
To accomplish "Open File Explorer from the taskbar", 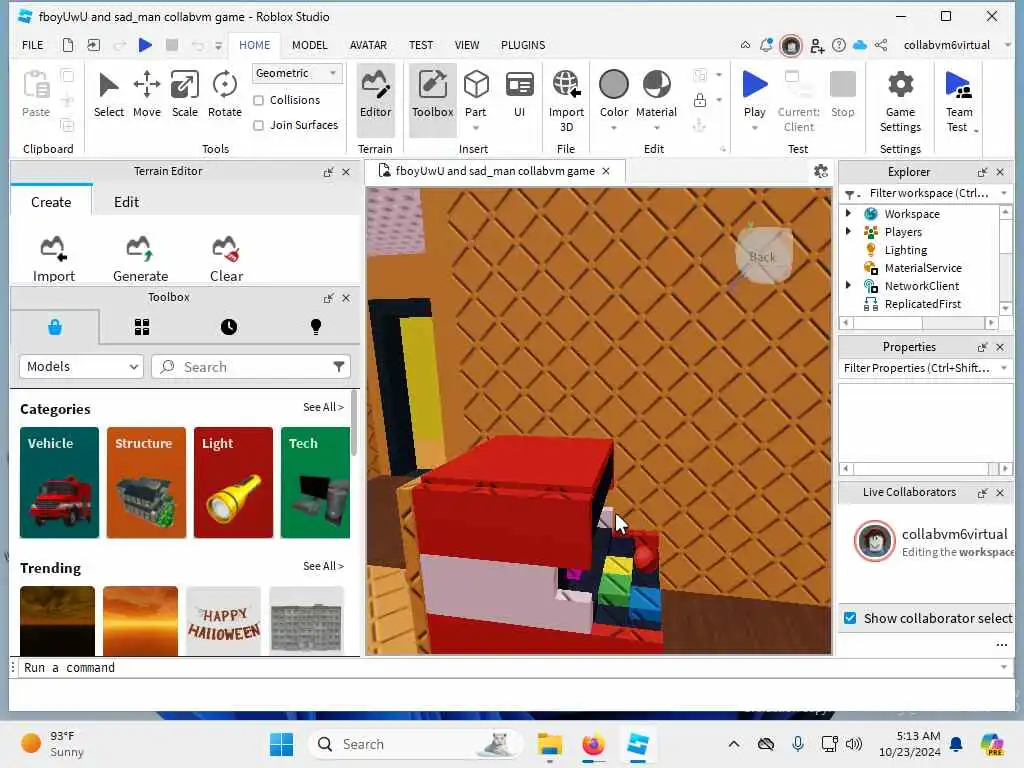I will 549,744.
